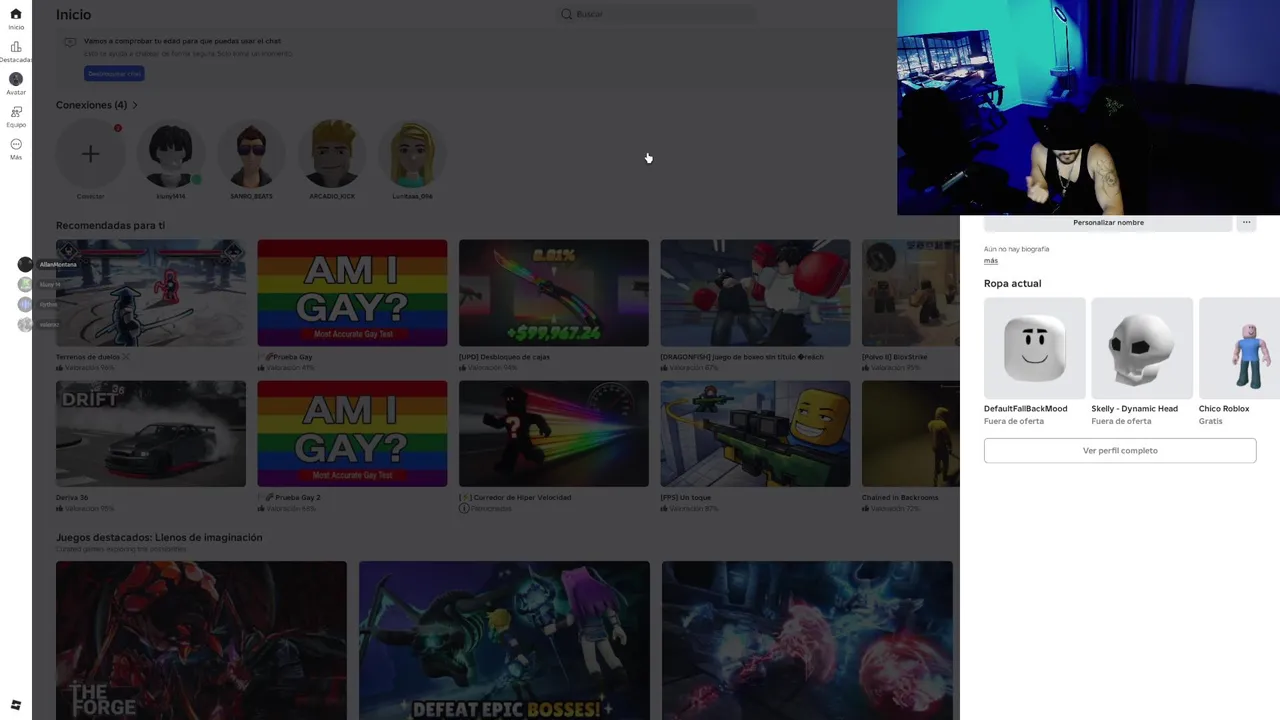Viewport: 1280px width, 720px height.
Task: Click blue Desbloquear chat button
Action: (114, 73)
